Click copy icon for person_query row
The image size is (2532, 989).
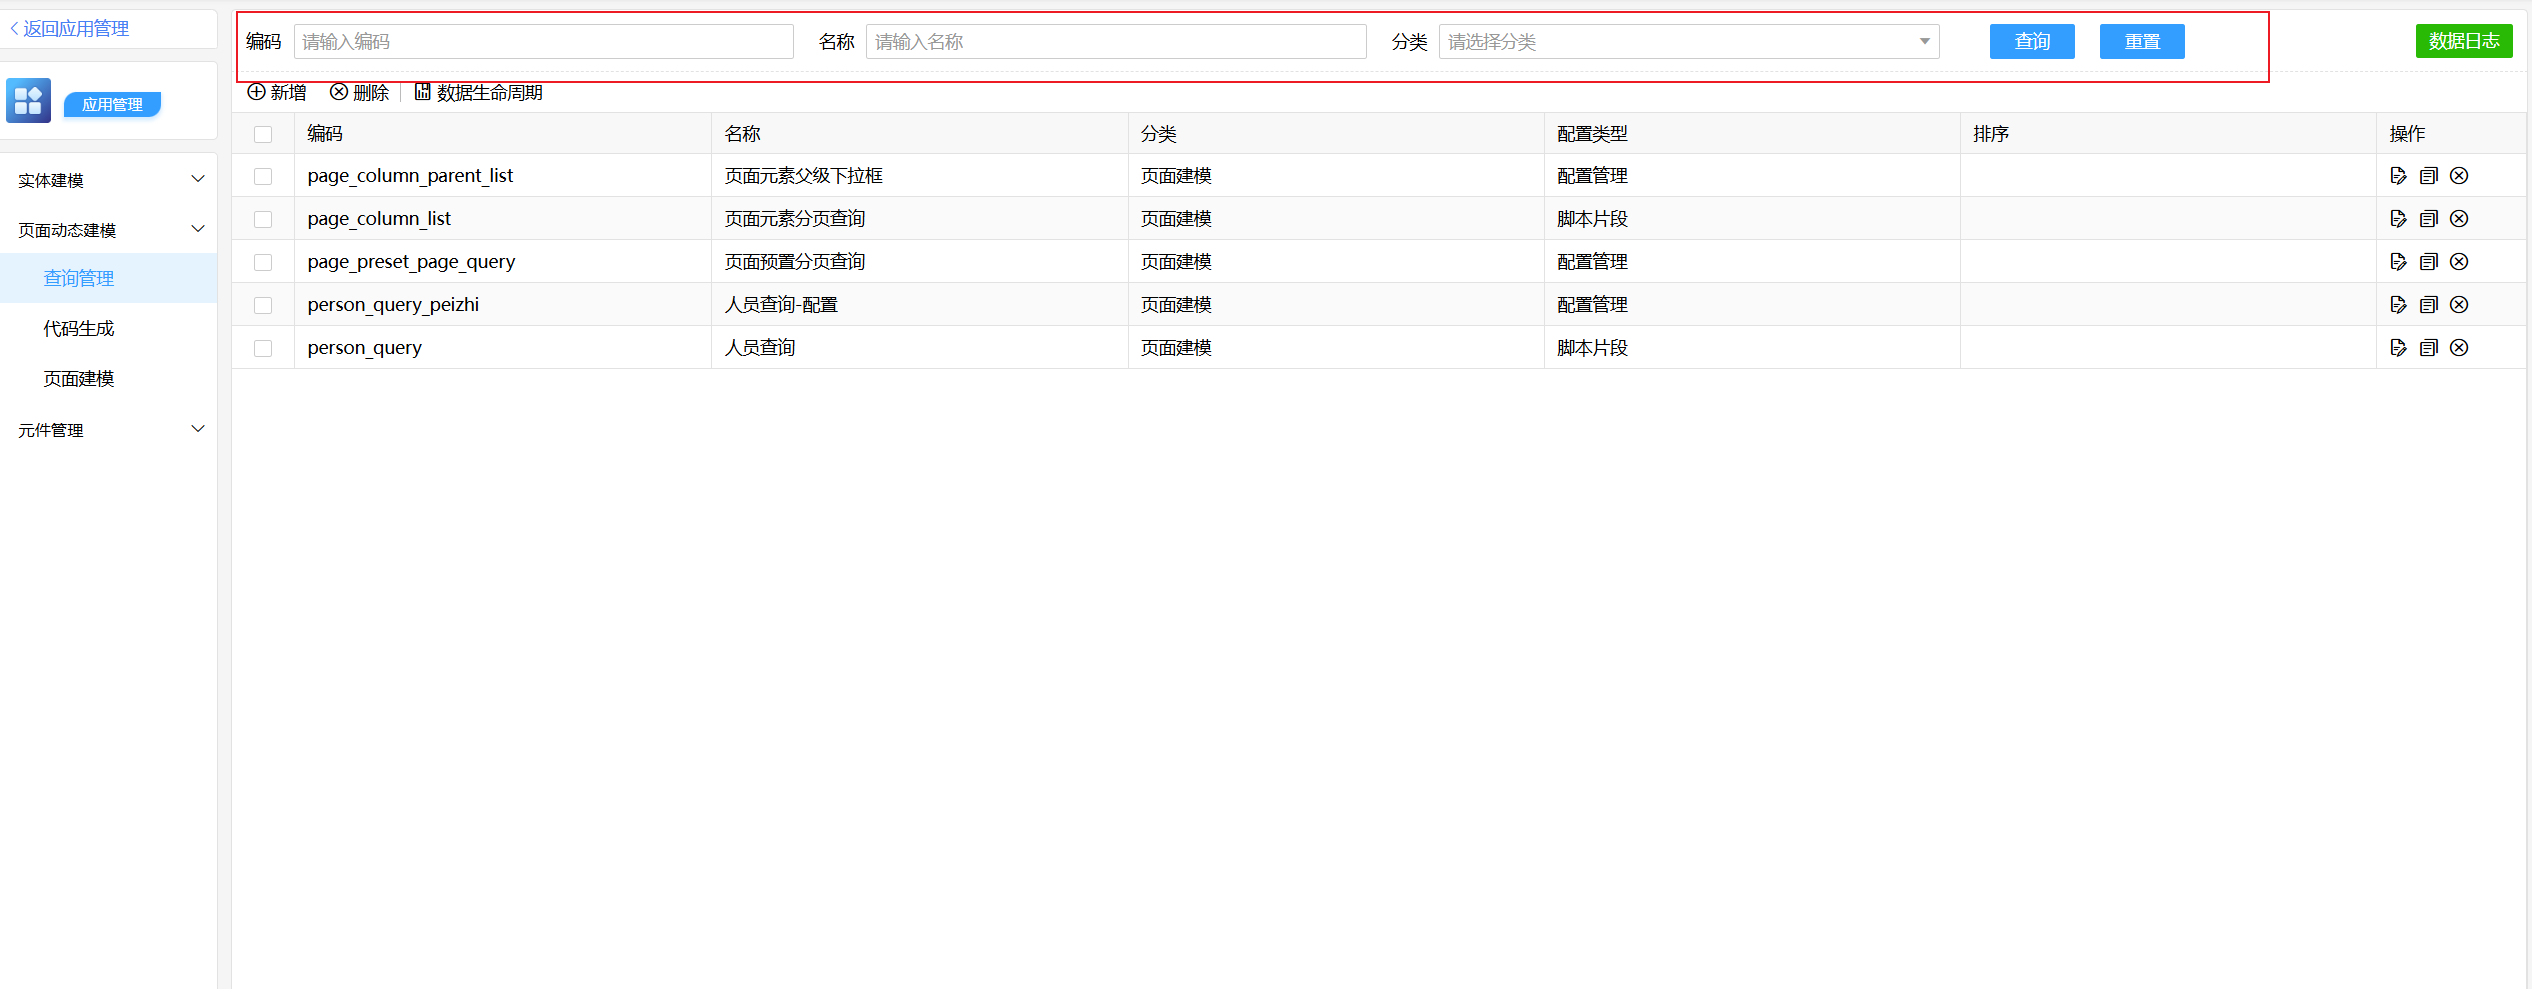click(x=2428, y=348)
